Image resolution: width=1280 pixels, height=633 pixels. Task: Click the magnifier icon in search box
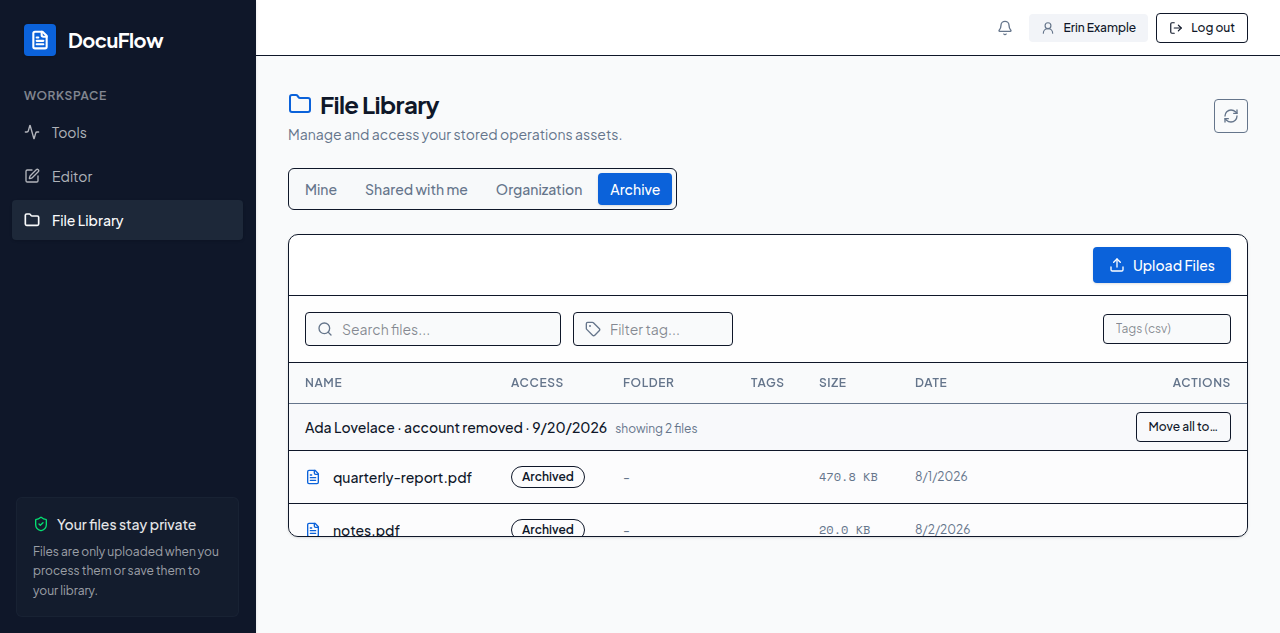(x=325, y=329)
